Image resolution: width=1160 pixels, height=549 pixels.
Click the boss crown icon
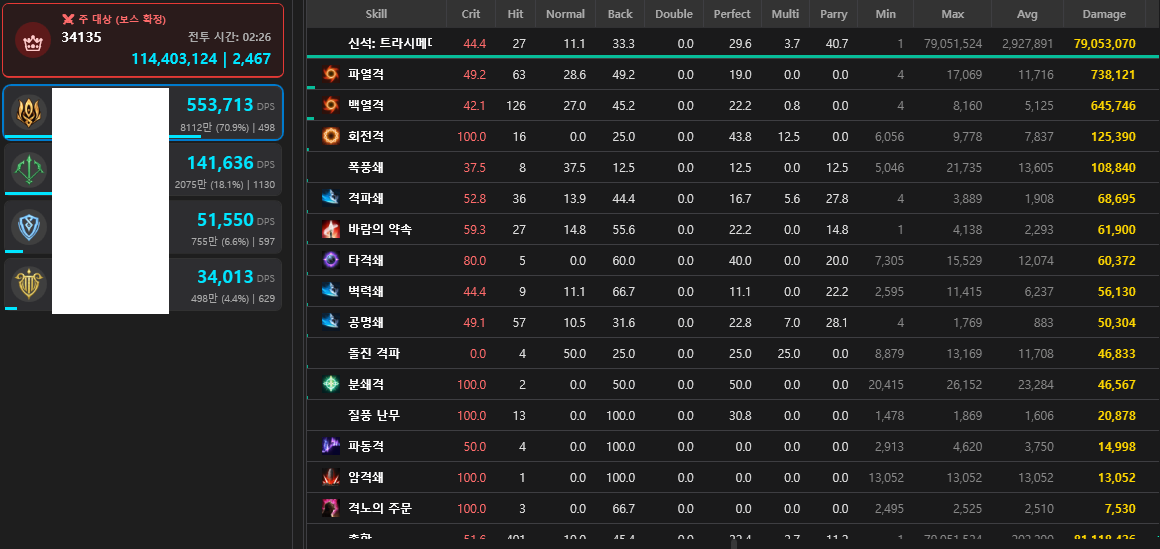[x=35, y=42]
